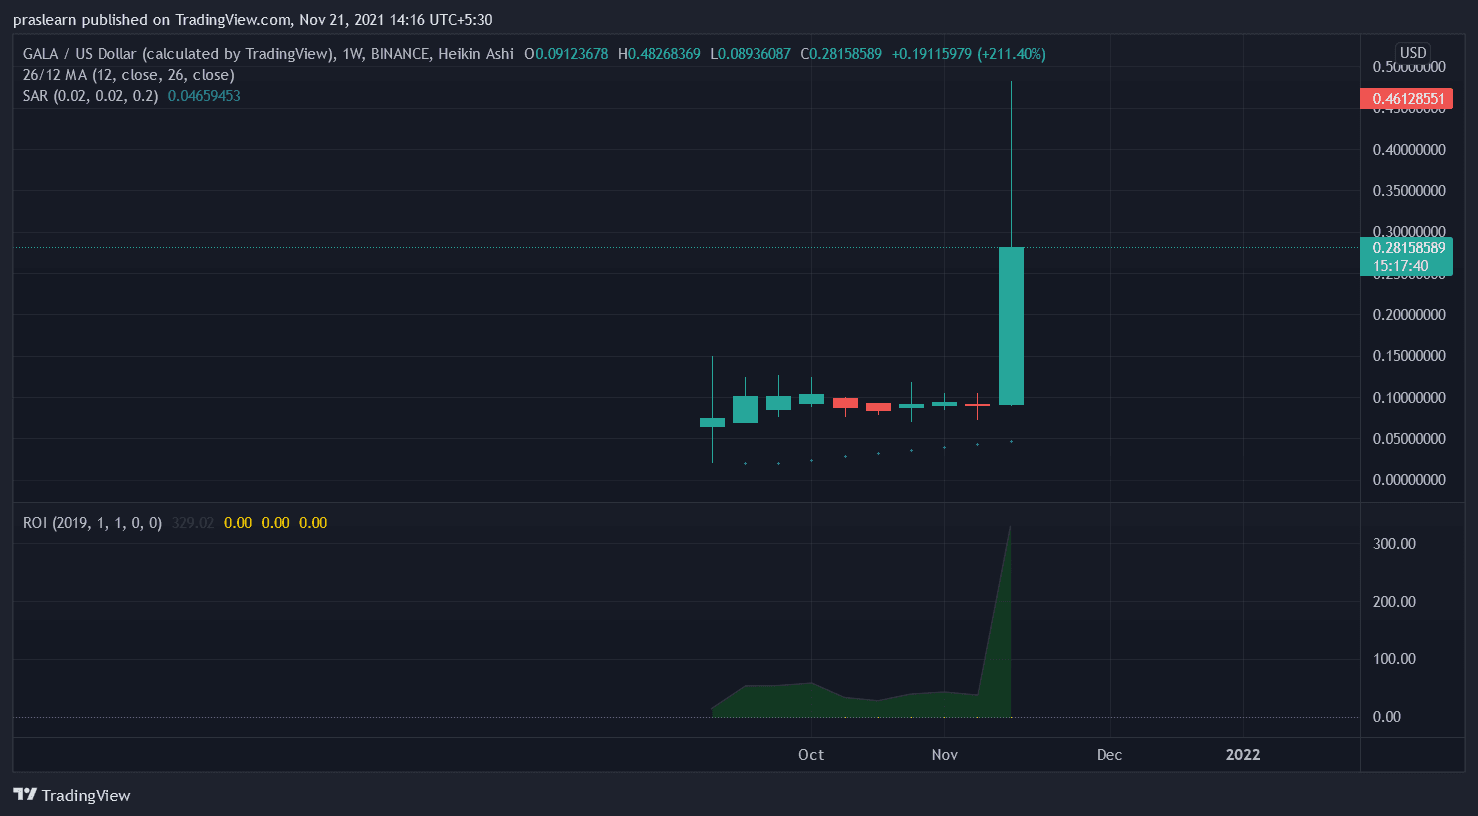This screenshot has height=816, width=1478.
Task: Click the peak of the ROI area plot
Action: point(1010,528)
